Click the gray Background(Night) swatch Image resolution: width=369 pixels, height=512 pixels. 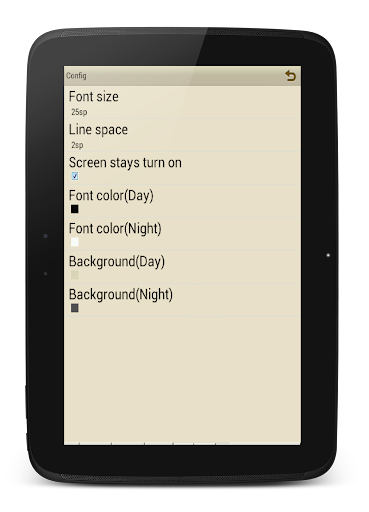pos(75,308)
